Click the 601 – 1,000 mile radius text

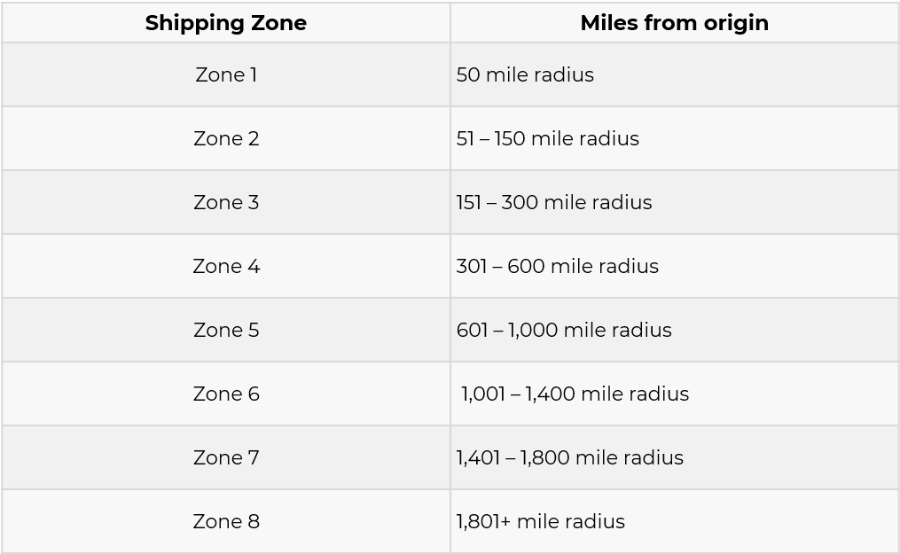[x=564, y=330]
